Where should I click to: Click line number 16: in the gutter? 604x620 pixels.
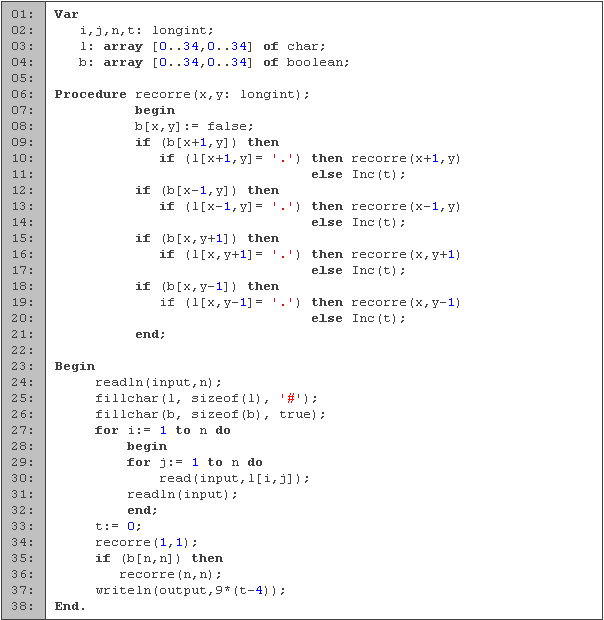[x=23, y=254]
